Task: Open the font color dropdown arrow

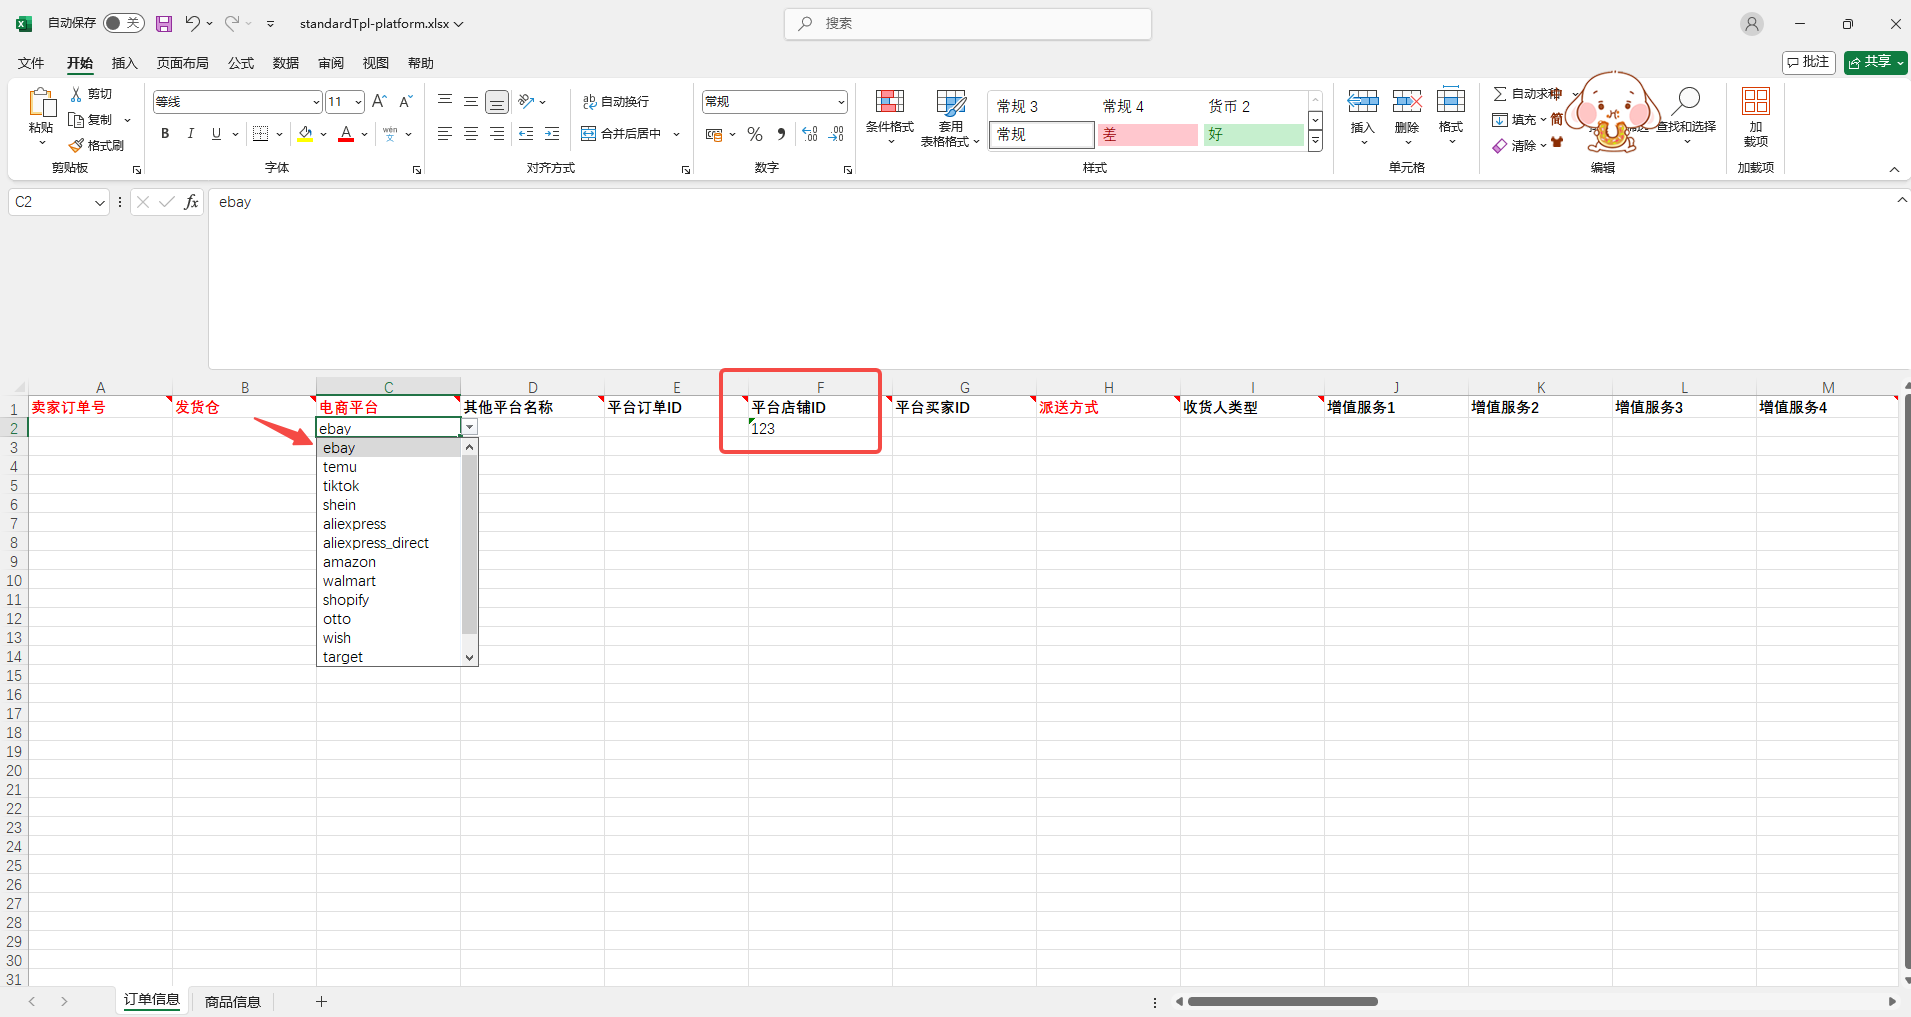Action: pyautogui.click(x=365, y=134)
